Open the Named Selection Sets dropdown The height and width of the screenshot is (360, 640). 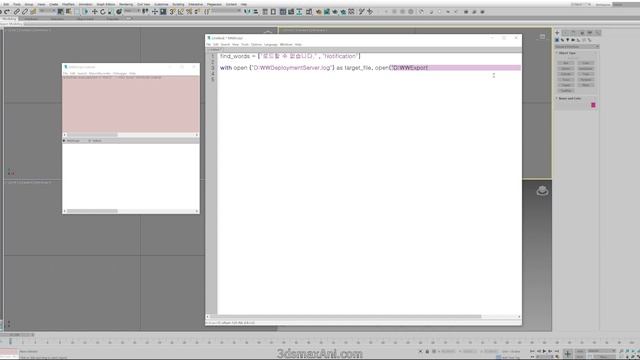225,11
